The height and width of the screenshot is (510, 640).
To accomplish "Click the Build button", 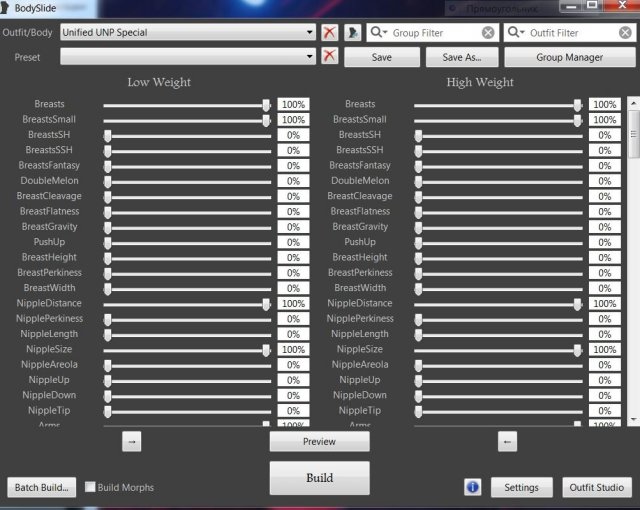I will pyautogui.click(x=319, y=478).
